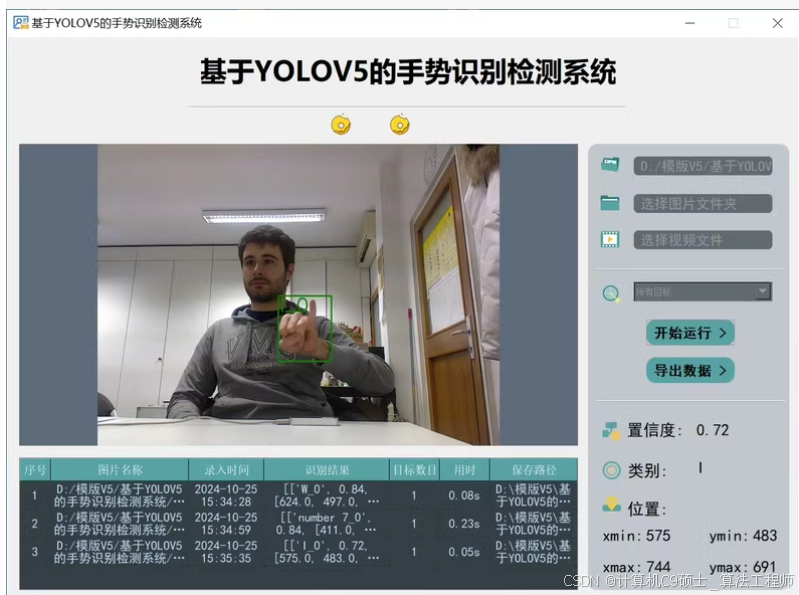Click the right yellow donut icon
Viewport: 799px width, 595px height.
(x=400, y=124)
